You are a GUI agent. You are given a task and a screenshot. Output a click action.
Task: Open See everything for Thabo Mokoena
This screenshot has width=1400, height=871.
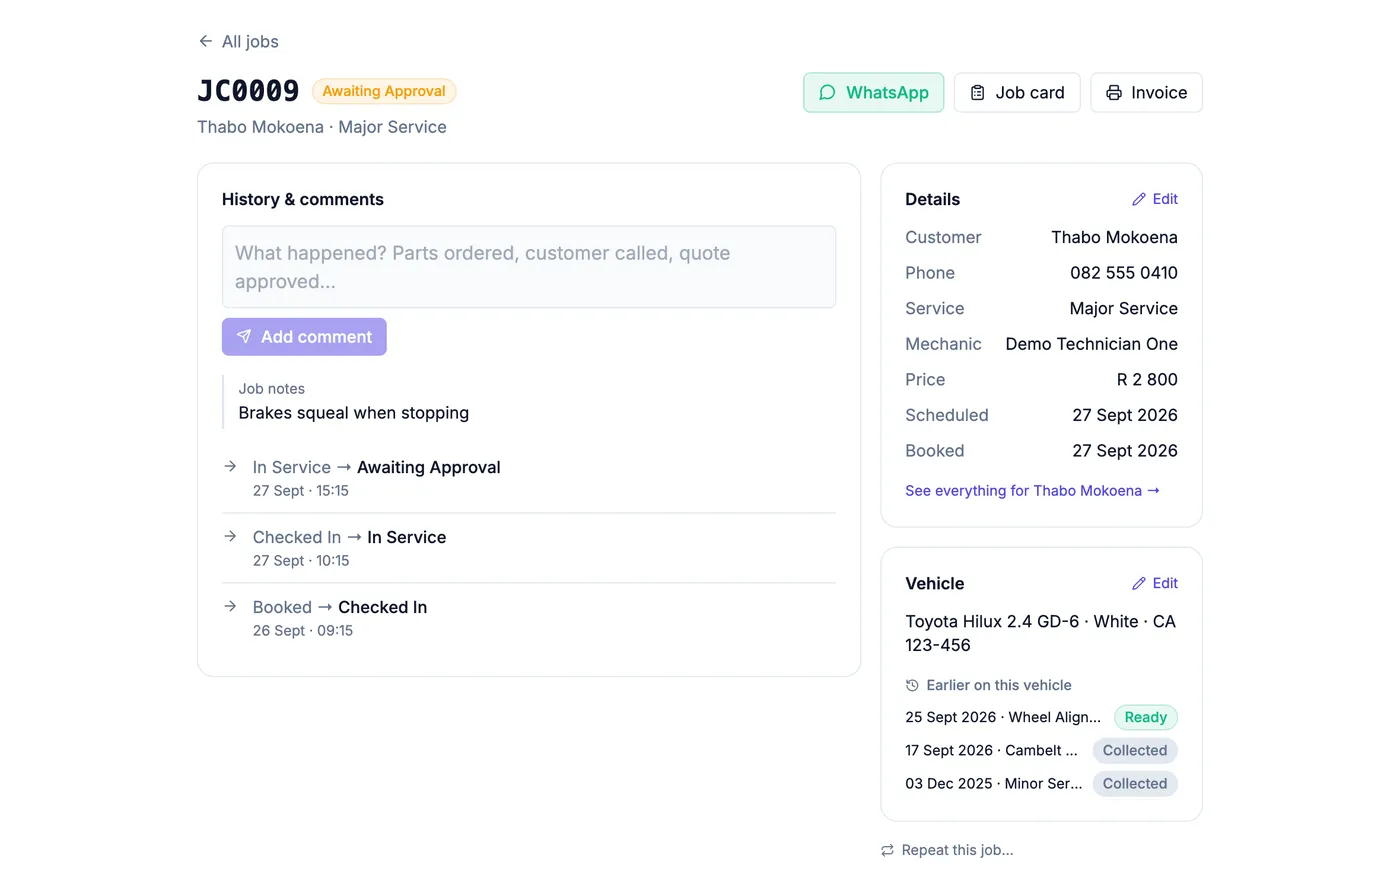pyautogui.click(x=1032, y=491)
